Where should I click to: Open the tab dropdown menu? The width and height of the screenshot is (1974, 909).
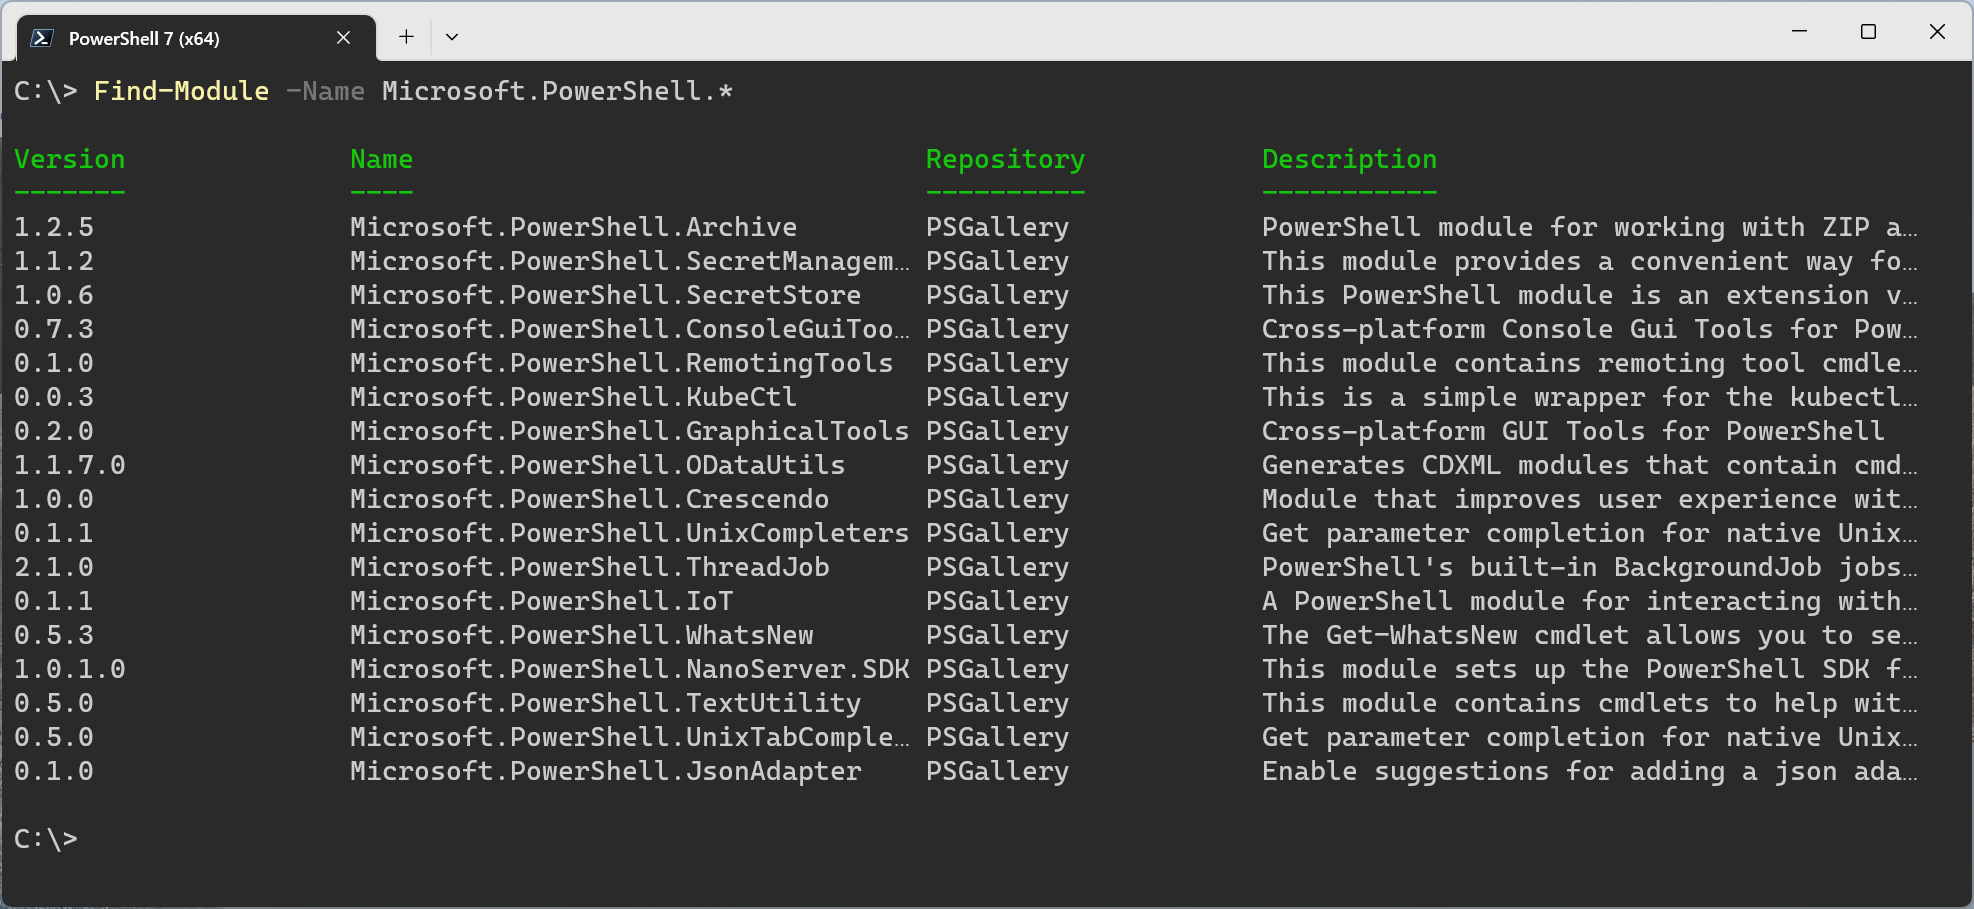452,36
